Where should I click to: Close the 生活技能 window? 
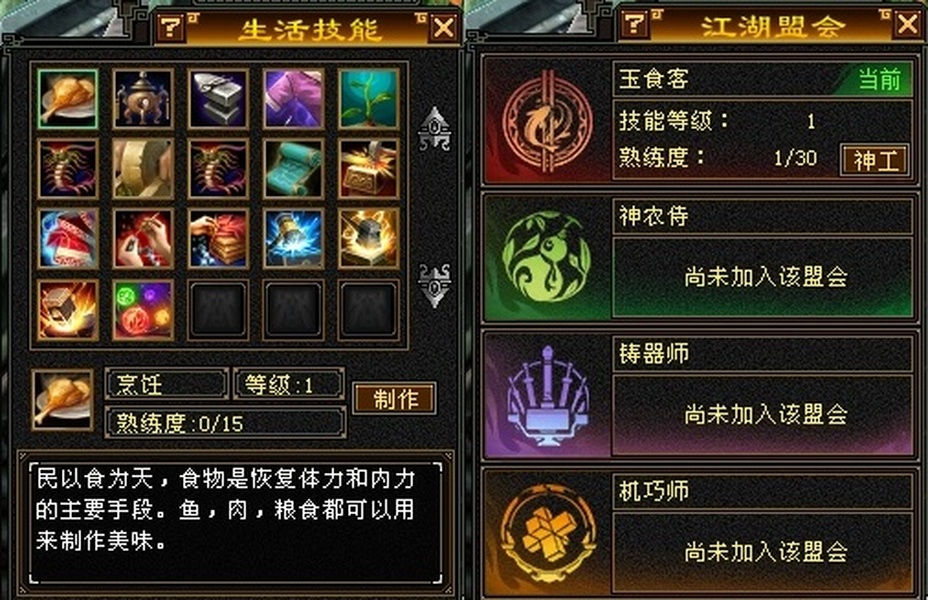point(444,27)
